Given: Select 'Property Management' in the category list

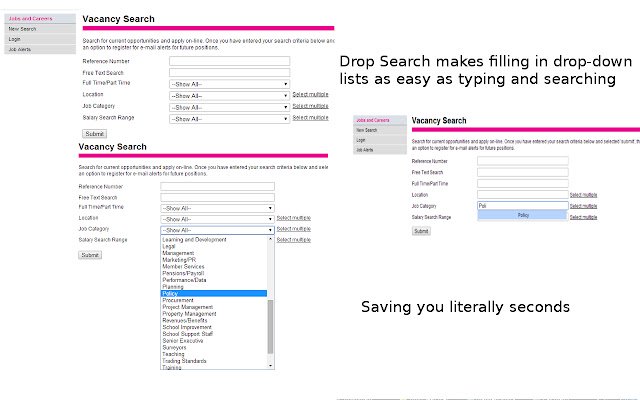Looking at the screenshot, I should pyautogui.click(x=214, y=314).
